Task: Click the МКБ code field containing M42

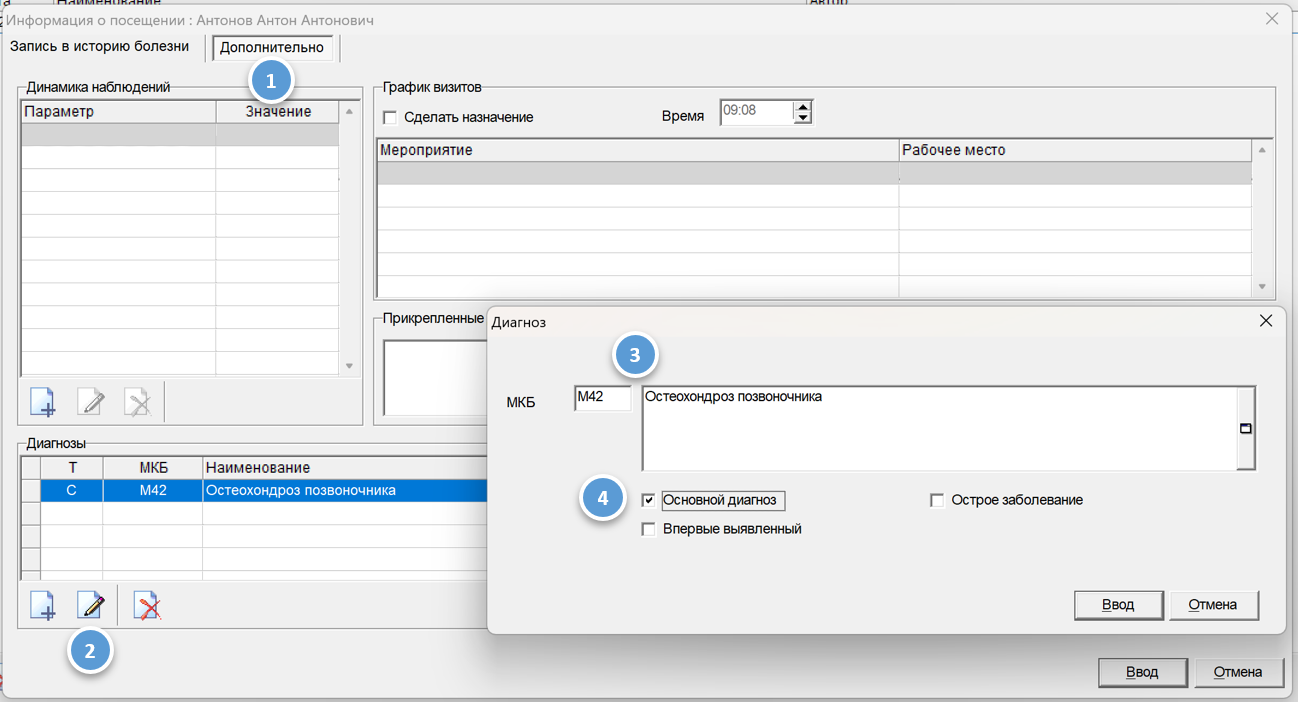Action: pyautogui.click(x=602, y=397)
